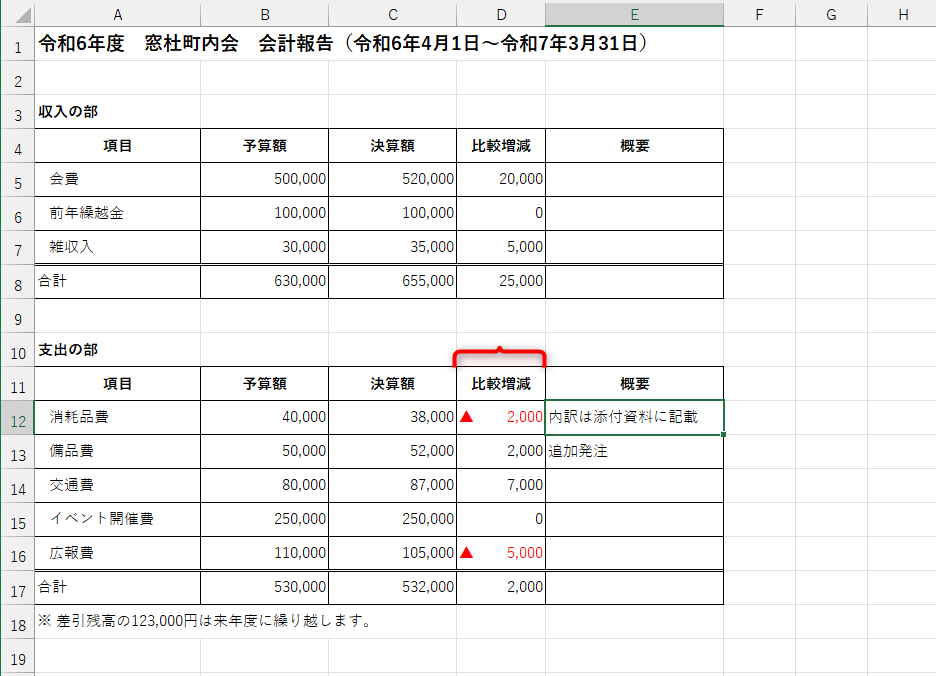Click 概要 header in the income table
The image size is (936, 676).
(634, 146)
